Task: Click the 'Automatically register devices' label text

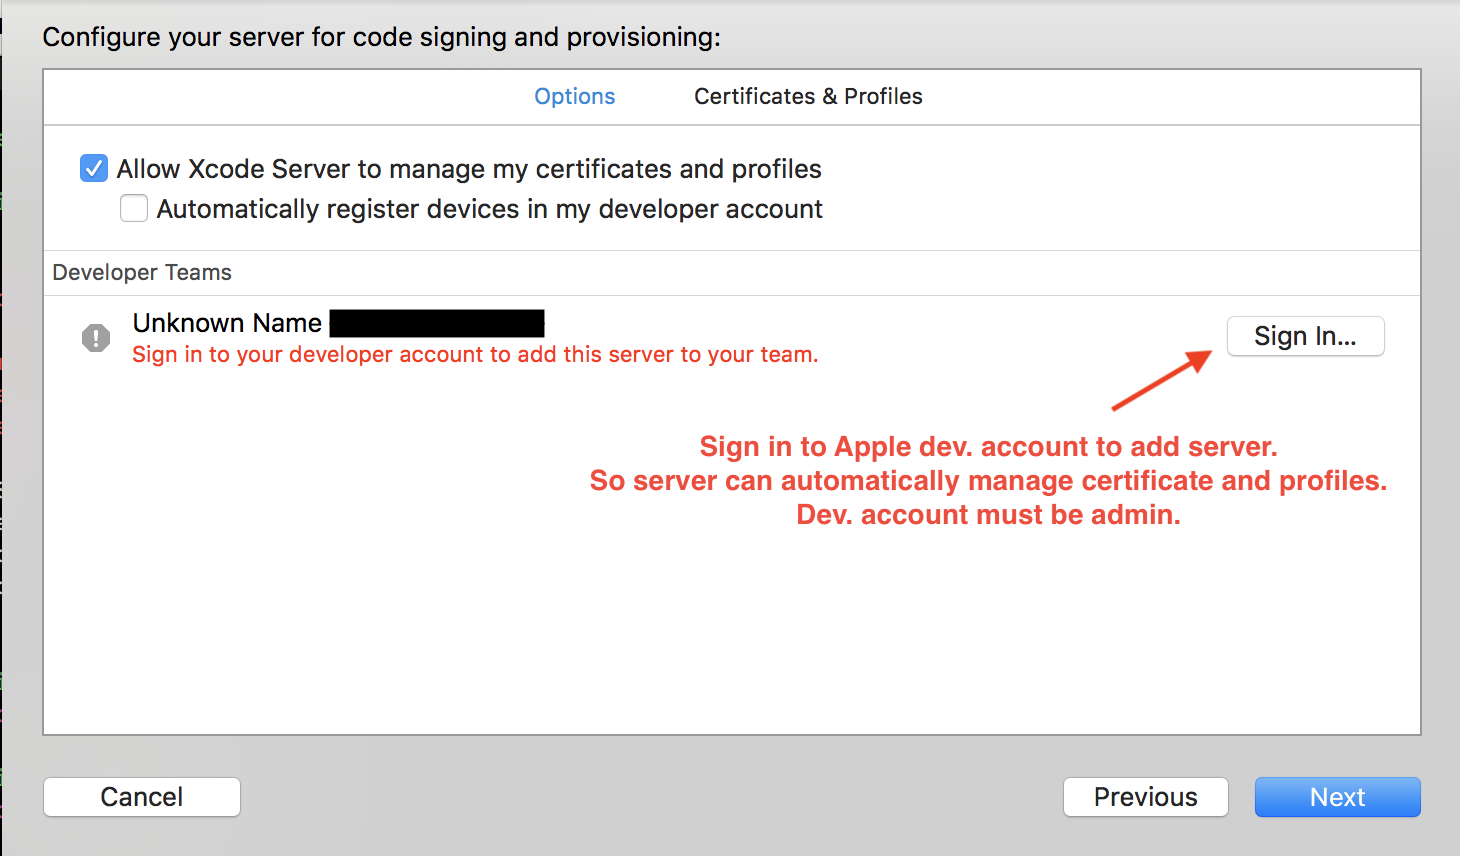Action: point(489,209)
